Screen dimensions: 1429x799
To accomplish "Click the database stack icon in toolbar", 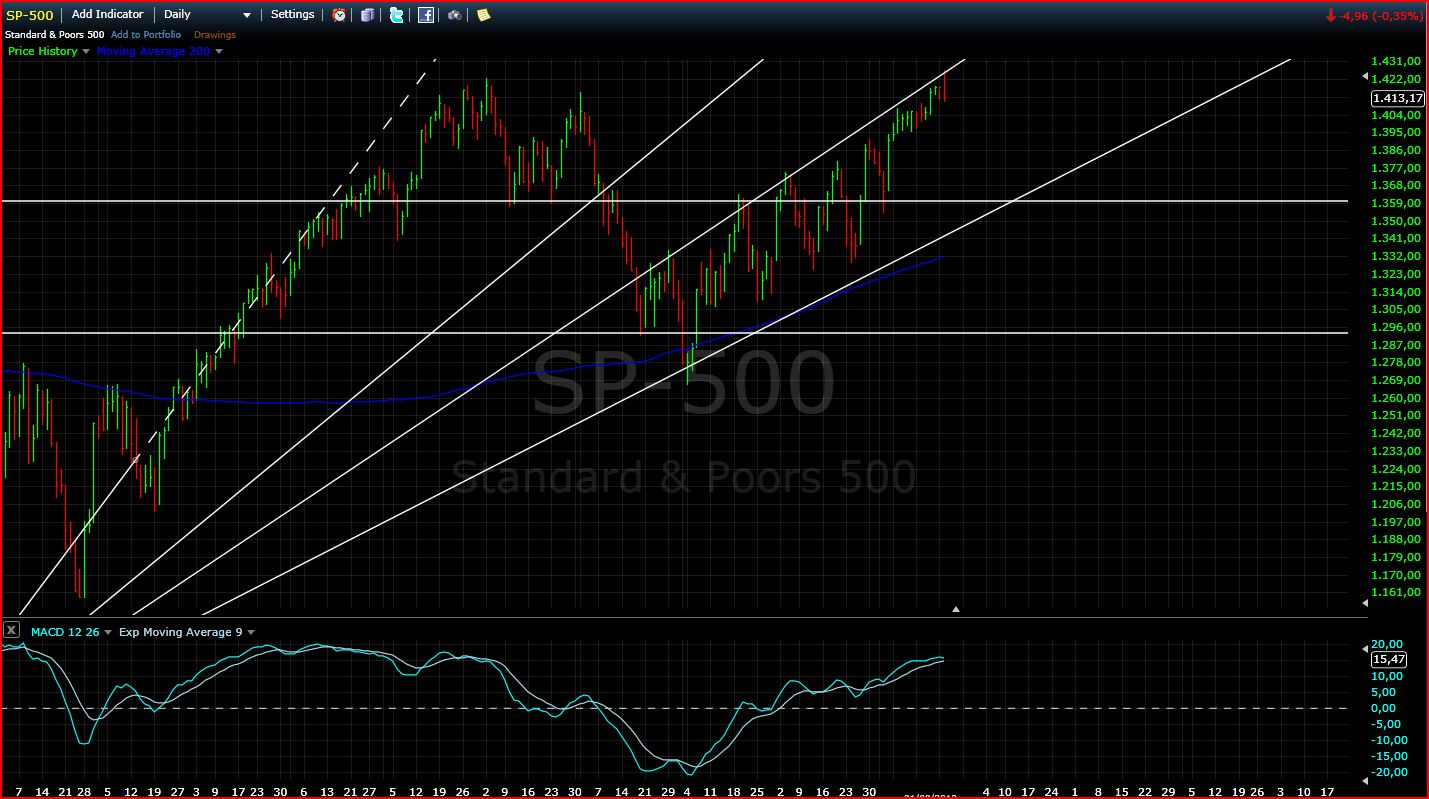I will [x=368, y=15].
